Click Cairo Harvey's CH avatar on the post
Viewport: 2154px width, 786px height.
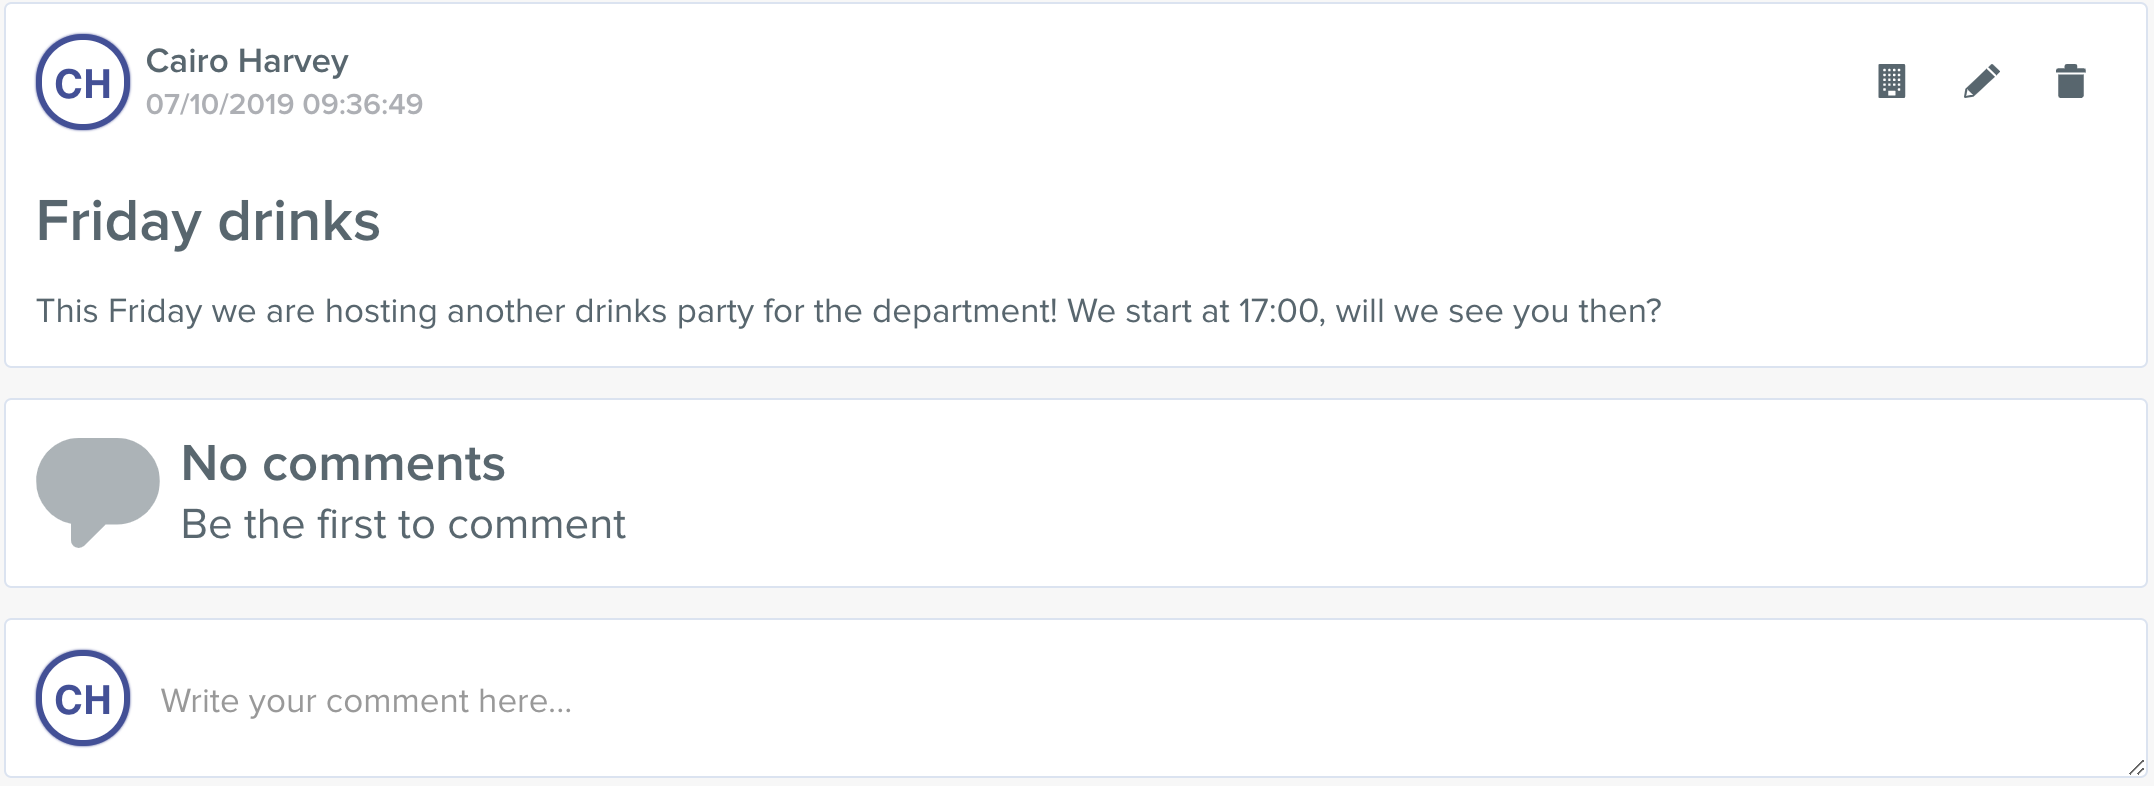click(x=83, y=82)
